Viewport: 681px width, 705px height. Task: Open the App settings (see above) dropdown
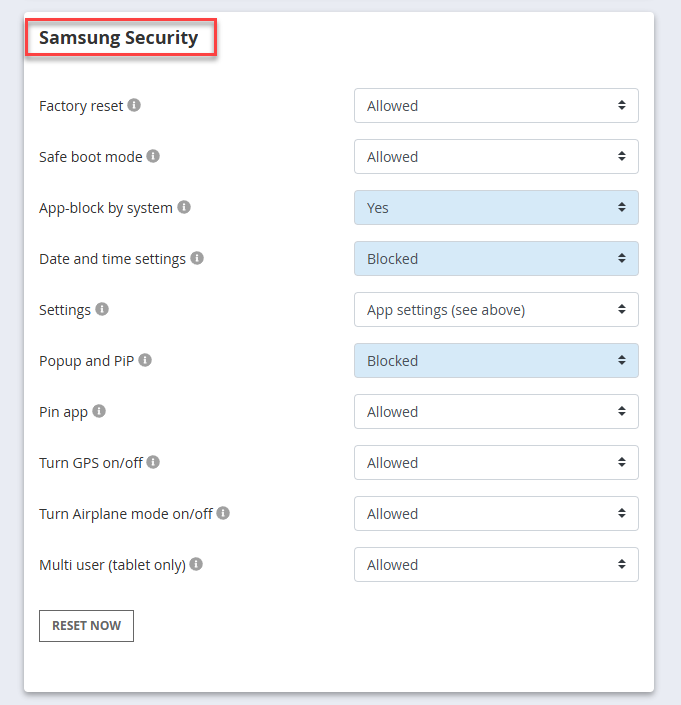pyautogui.click(x=496, y=309)
